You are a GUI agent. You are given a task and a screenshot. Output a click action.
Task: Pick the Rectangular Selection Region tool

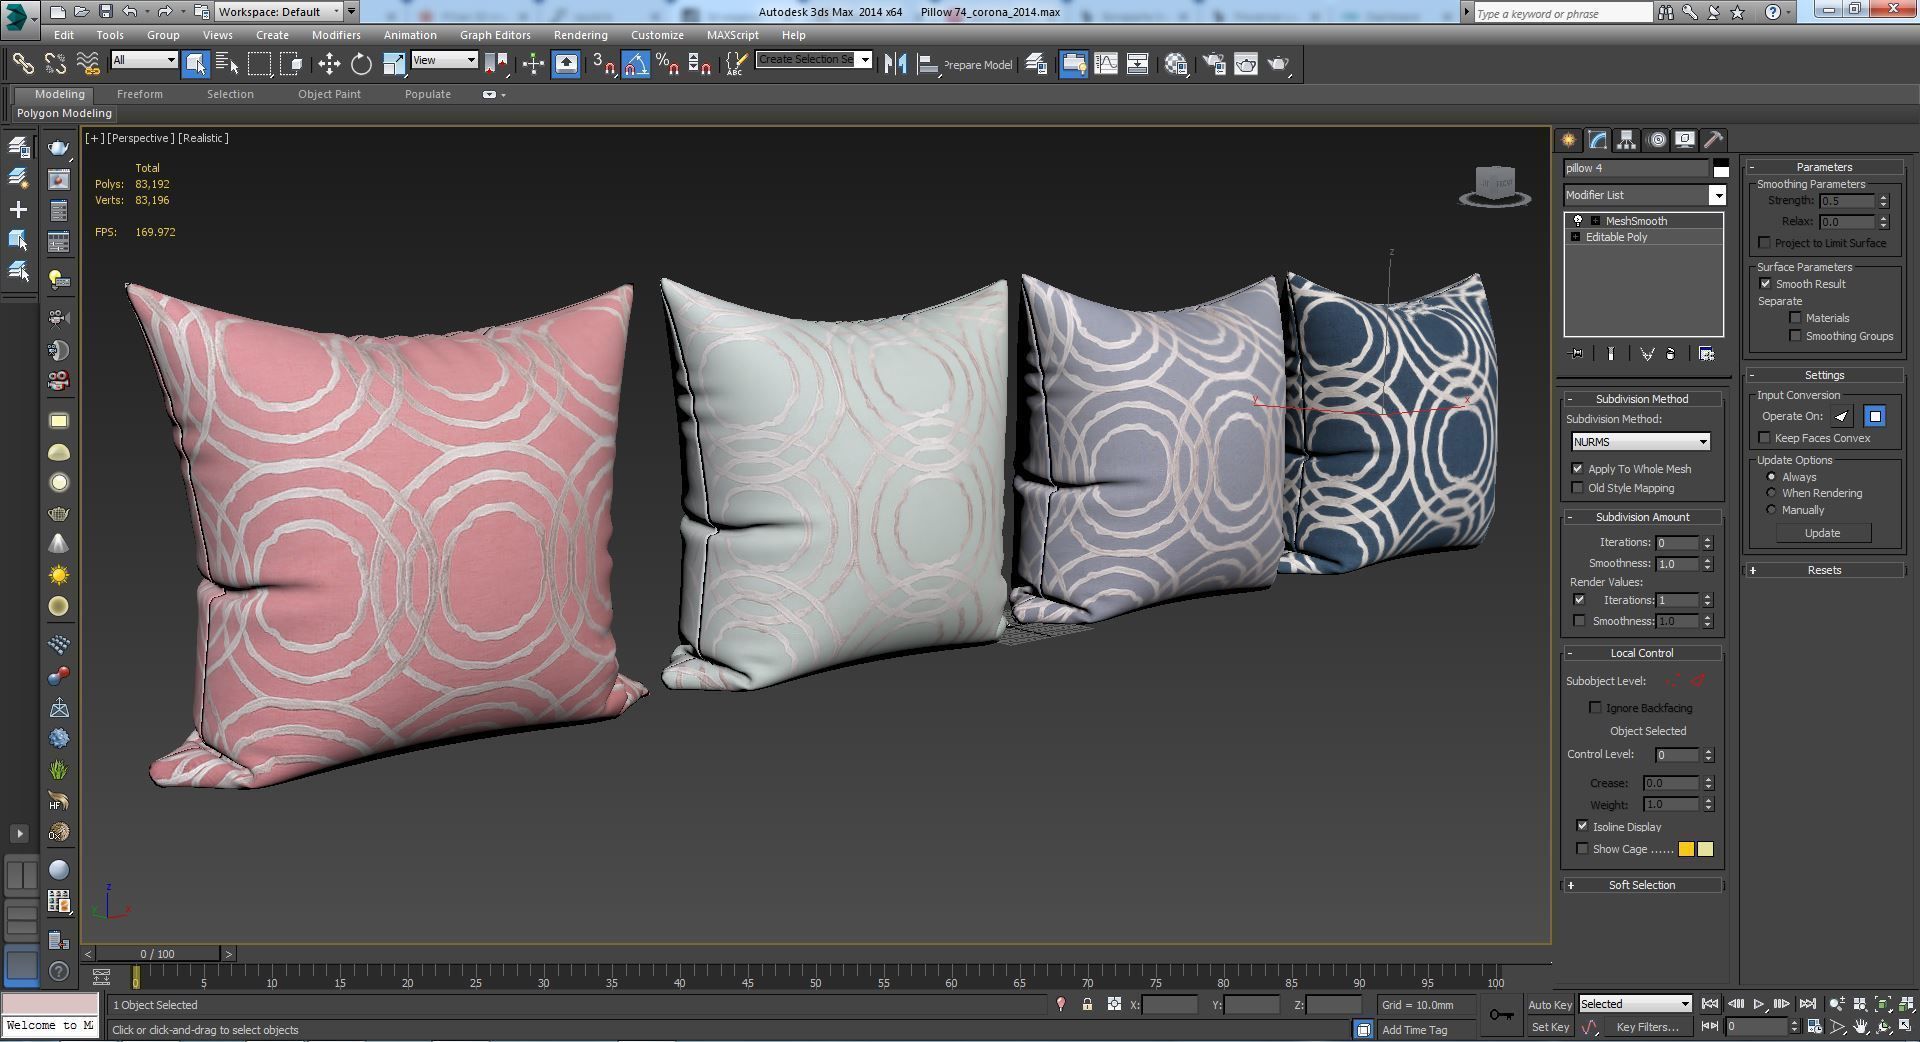click(259, 64)
